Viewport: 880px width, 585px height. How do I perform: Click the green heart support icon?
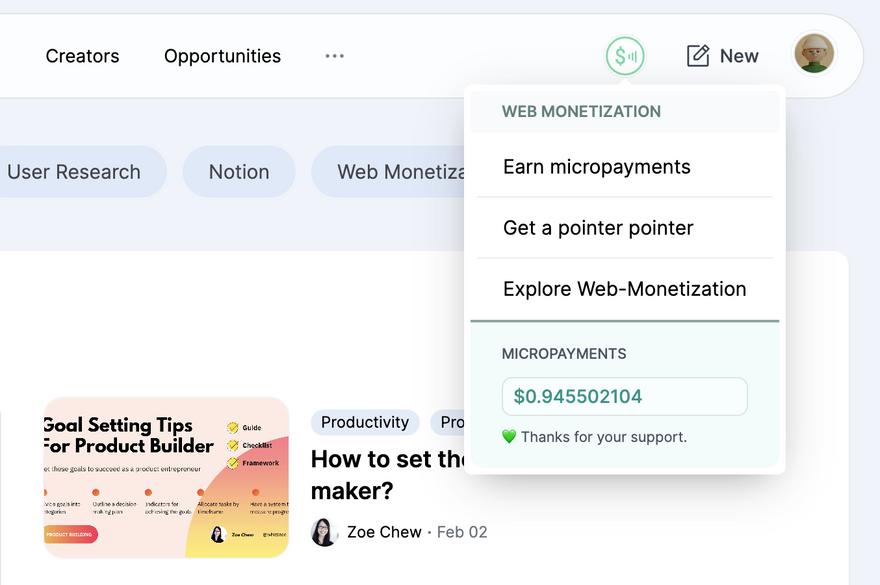[509, 437]
